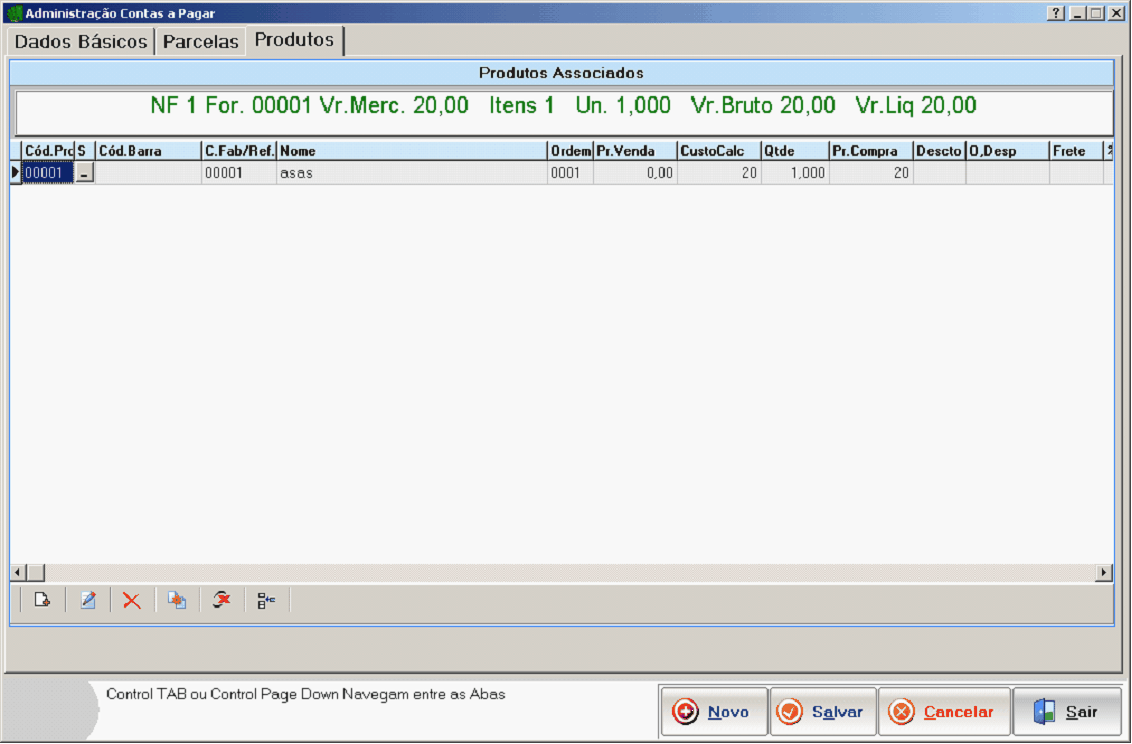Click the refresh icon with red X
Screen dimensions: 1132x744
point(222,601)
